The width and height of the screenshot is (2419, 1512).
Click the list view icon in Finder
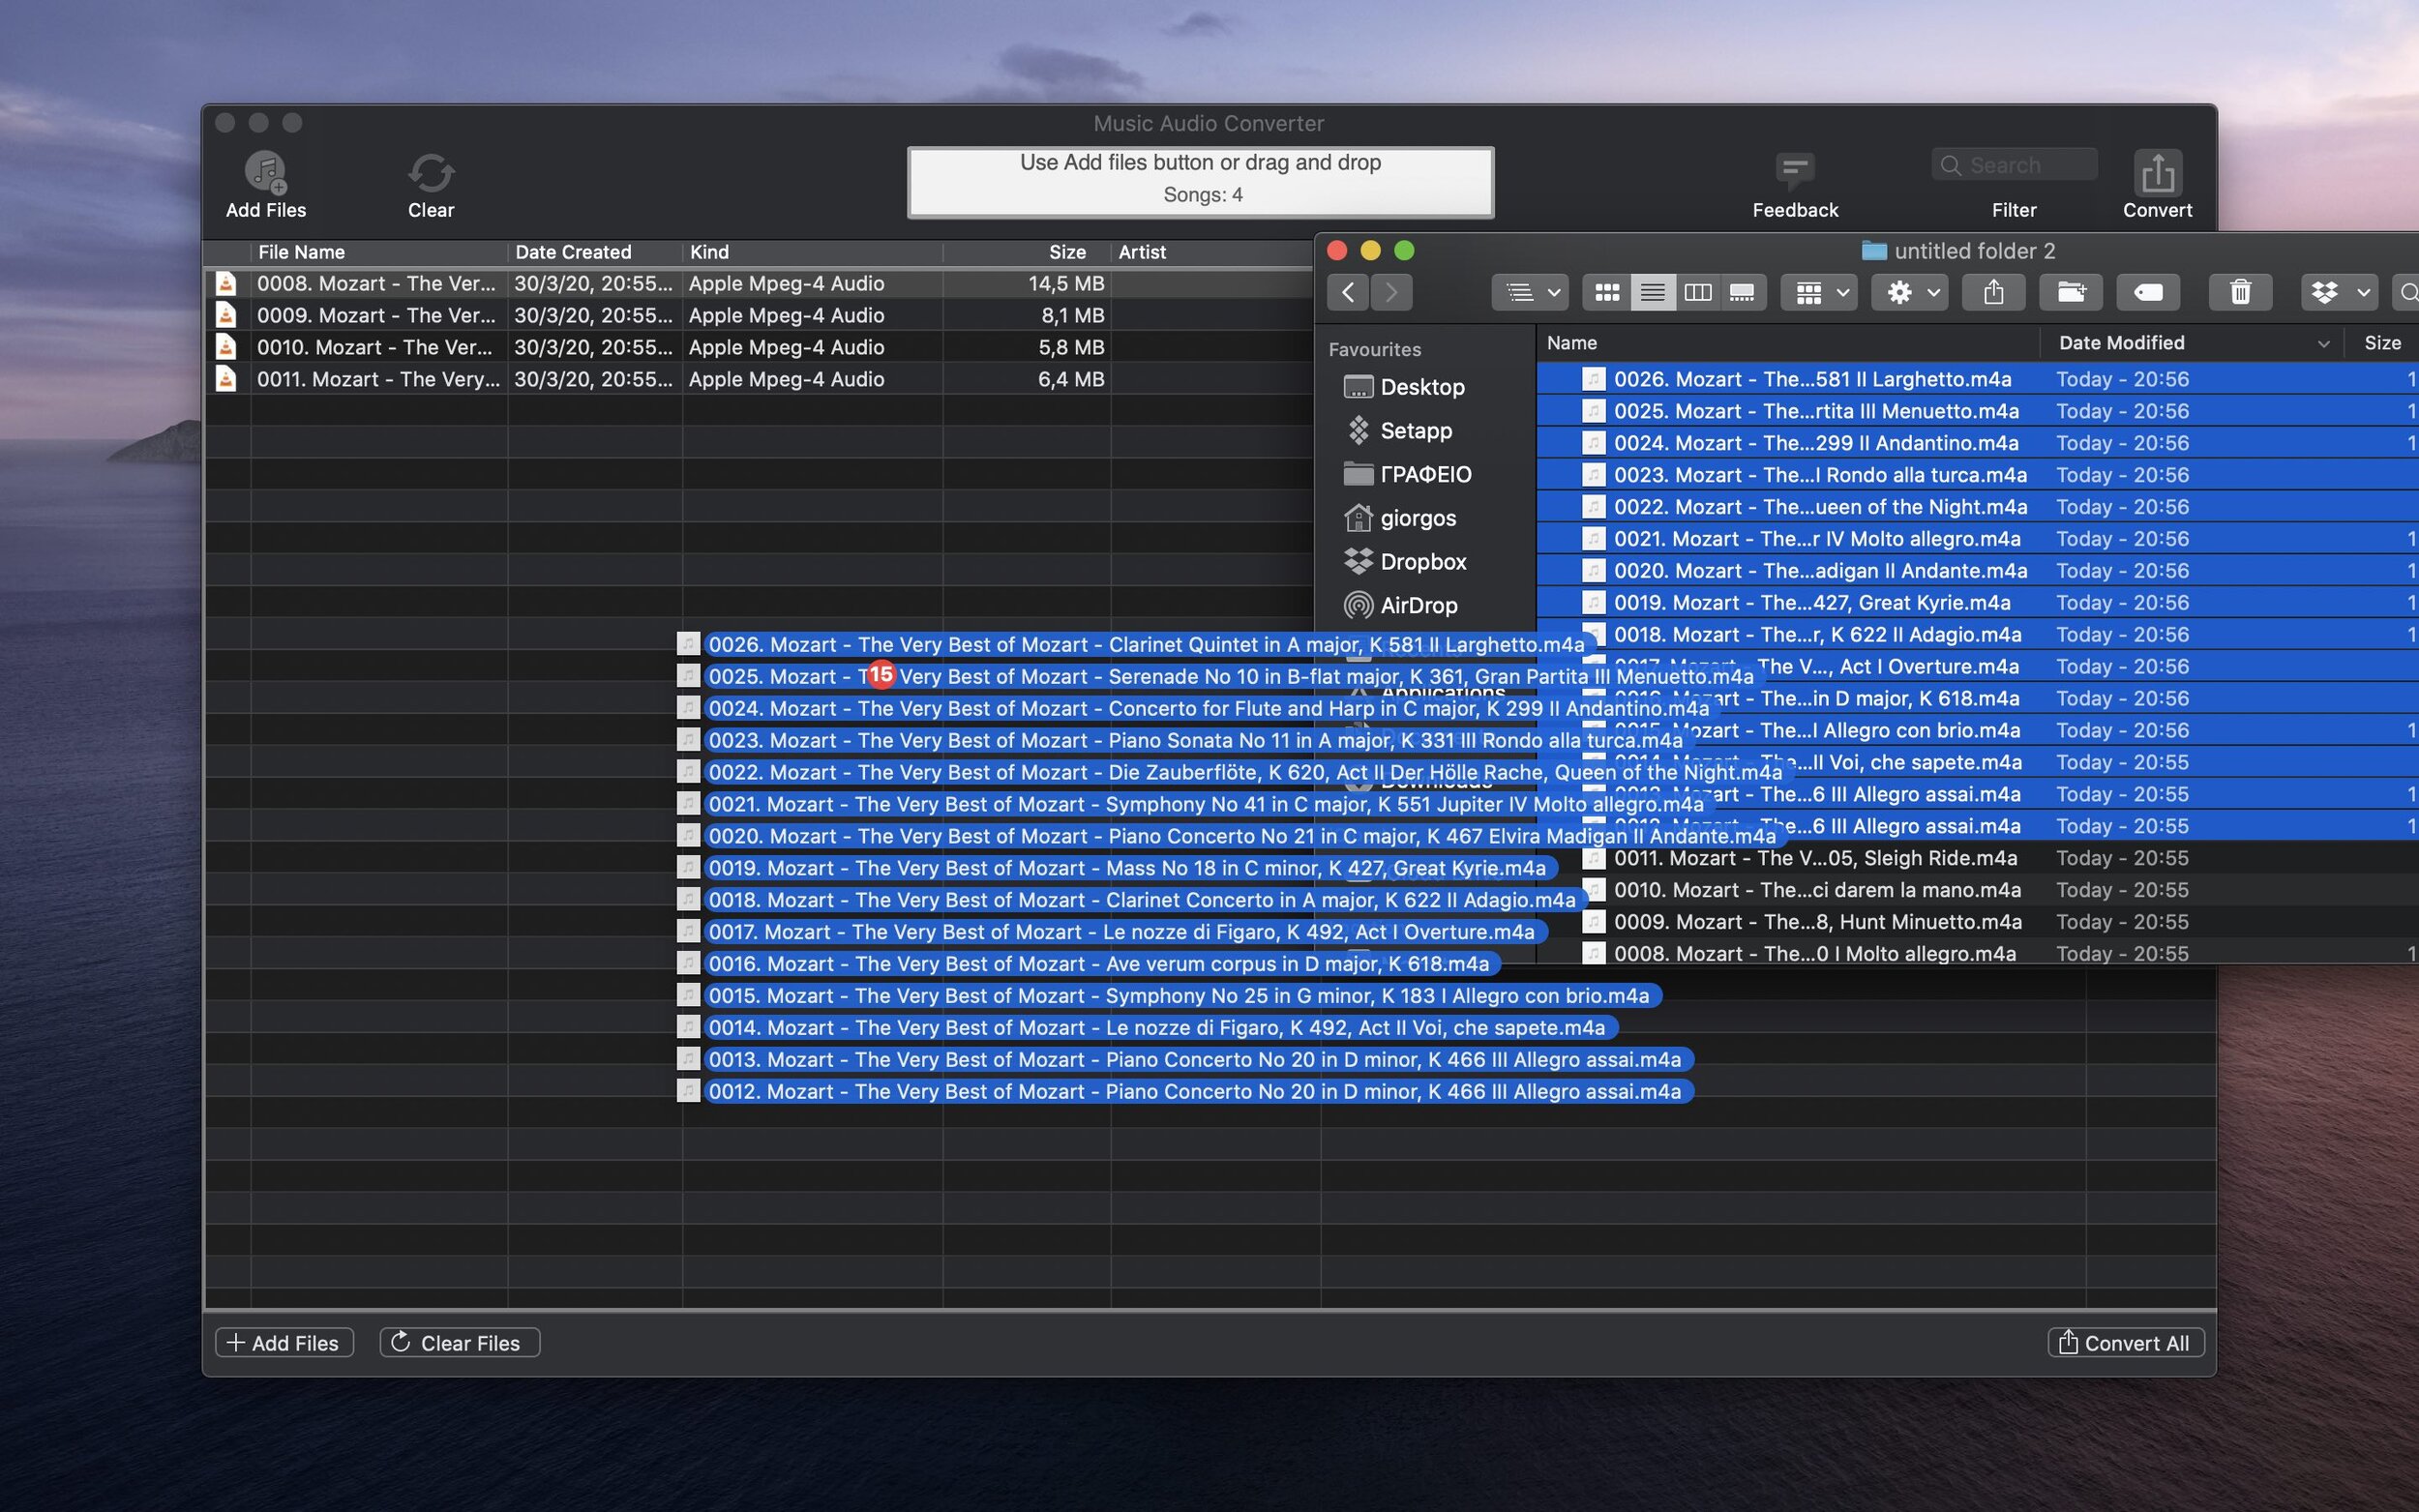pos(1651,293)
